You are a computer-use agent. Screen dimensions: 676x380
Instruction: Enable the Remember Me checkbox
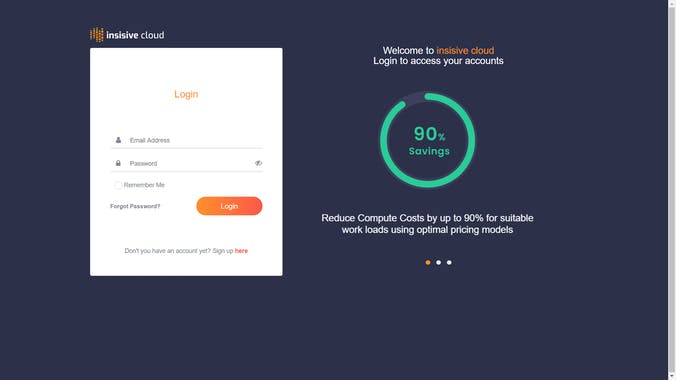point(118,185)
